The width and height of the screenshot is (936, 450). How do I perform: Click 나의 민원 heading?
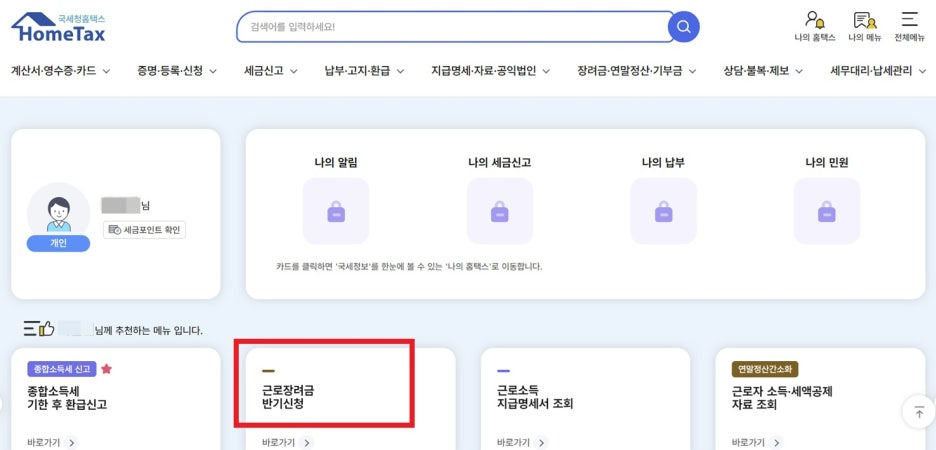tap(827, 162)
